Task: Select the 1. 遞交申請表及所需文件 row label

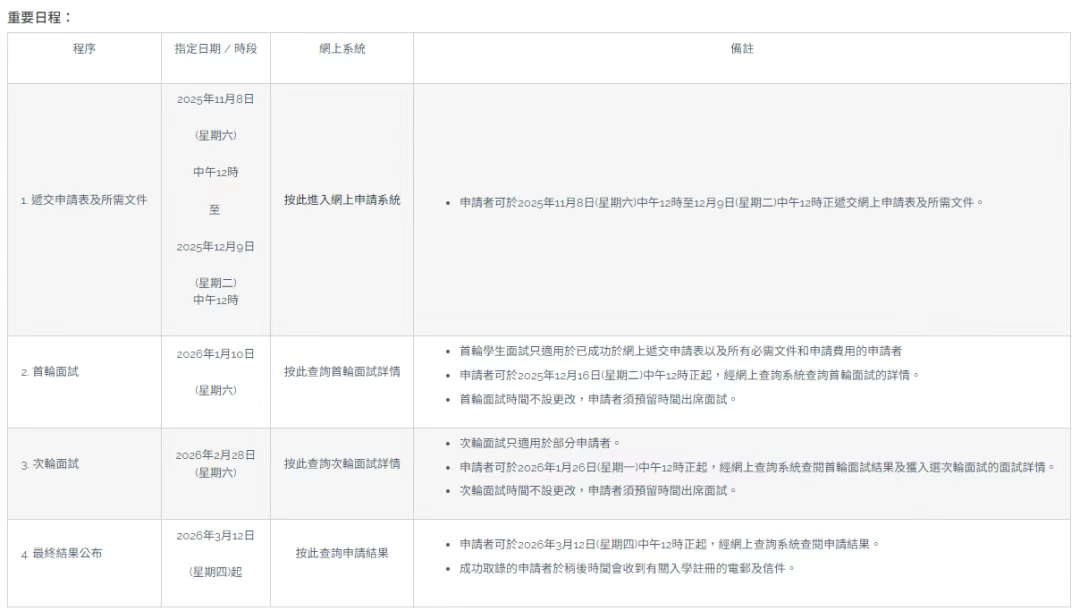Action: [x=84, y=200]
